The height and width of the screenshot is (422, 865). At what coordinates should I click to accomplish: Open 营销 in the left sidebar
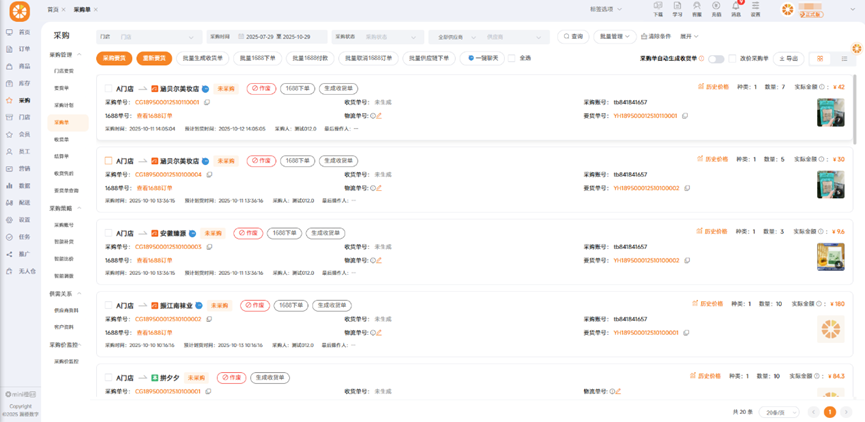tap(17, 168)
